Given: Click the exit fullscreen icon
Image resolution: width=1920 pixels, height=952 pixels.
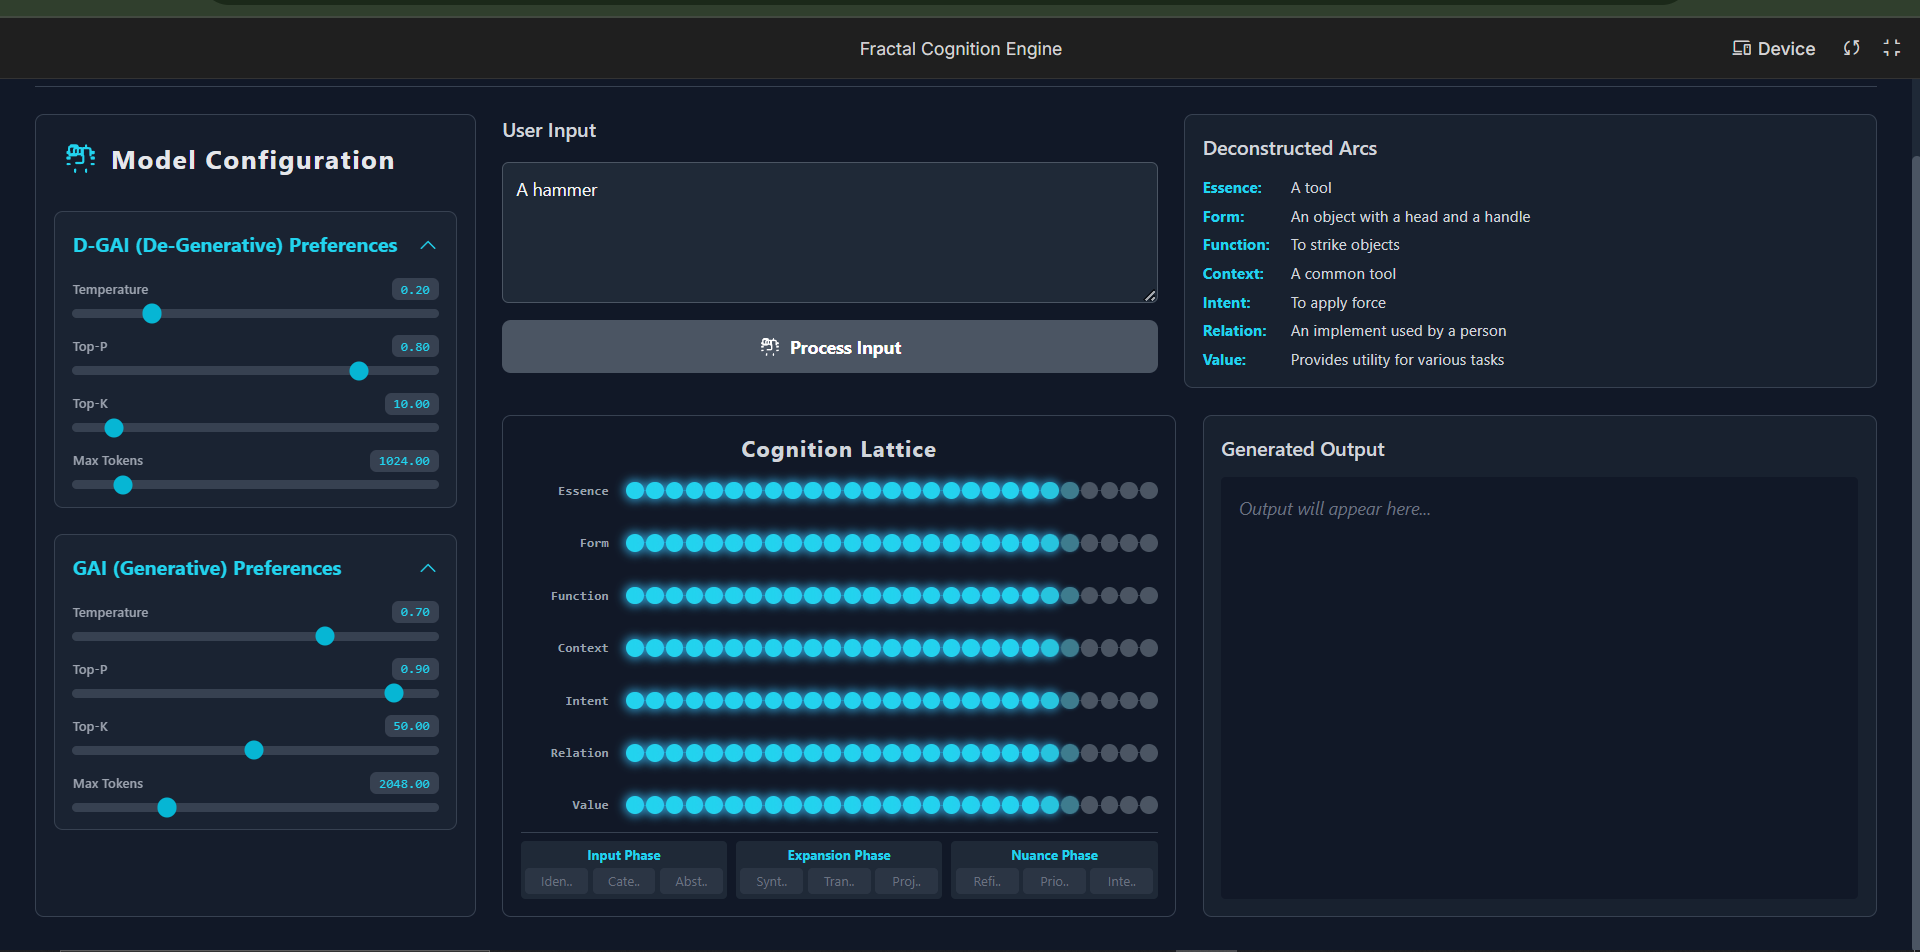Looking at the screenshot, I should (x=1891, y=48).
